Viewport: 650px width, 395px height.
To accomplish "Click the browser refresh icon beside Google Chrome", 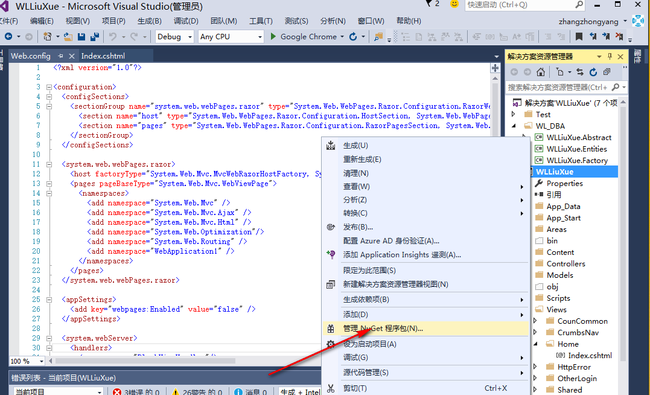I will point(353,37).
